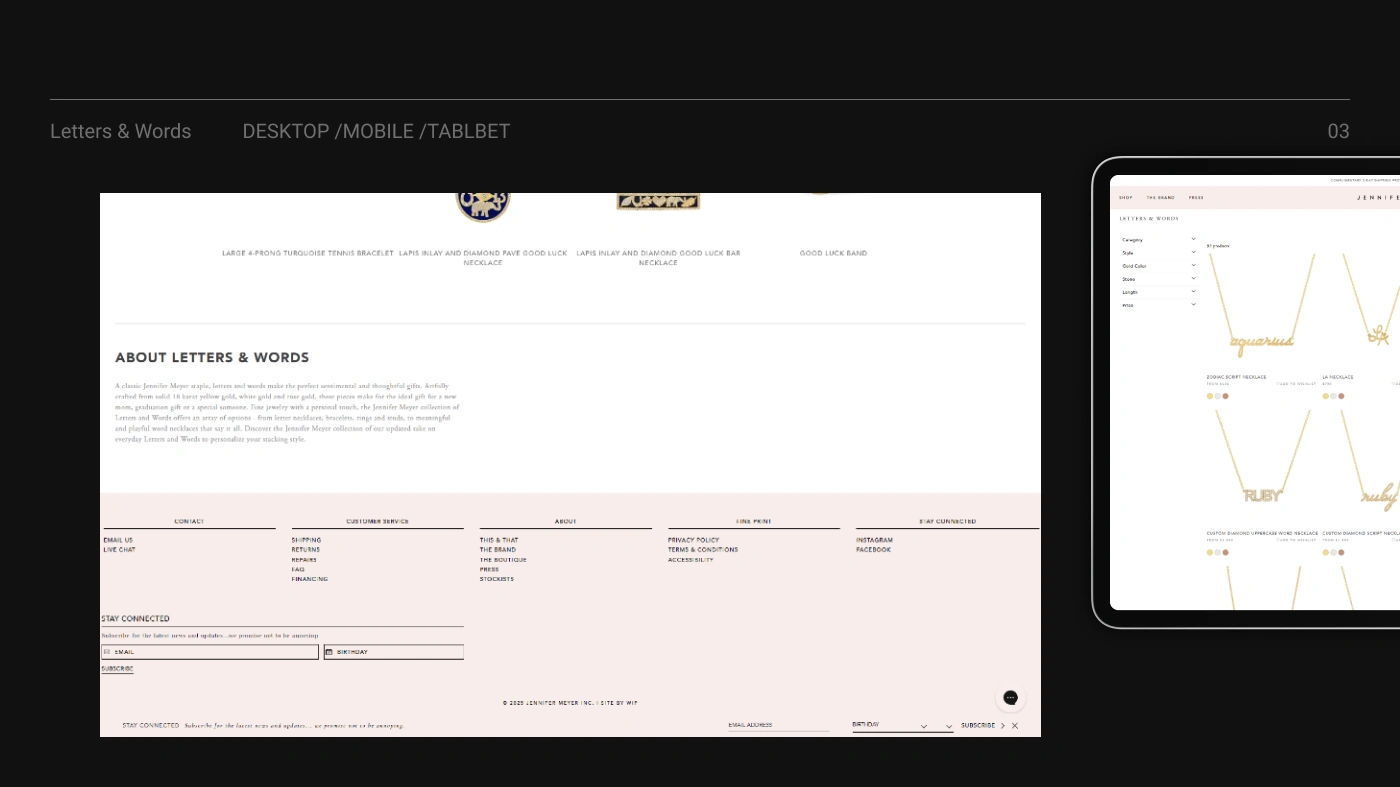Click the arrow beside bottom-bar Subscribe
This screenshot has width=1400, height=787.
(x=1003, y=726)
